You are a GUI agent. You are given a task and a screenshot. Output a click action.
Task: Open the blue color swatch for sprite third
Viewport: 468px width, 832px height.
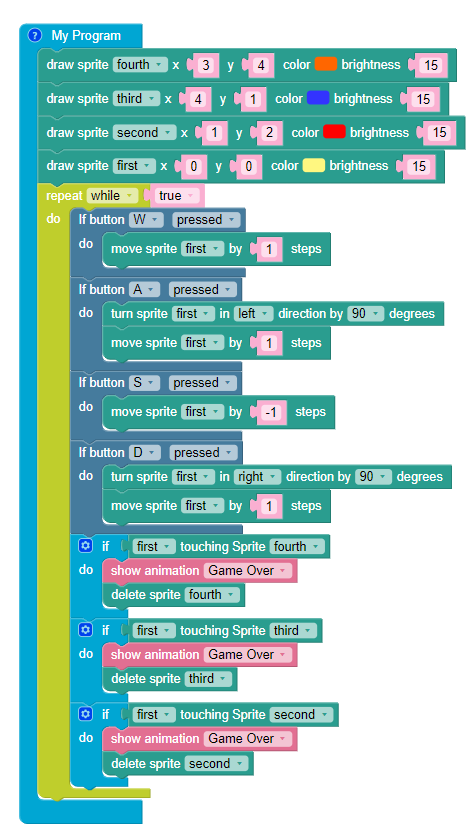[x=318, y=98]
